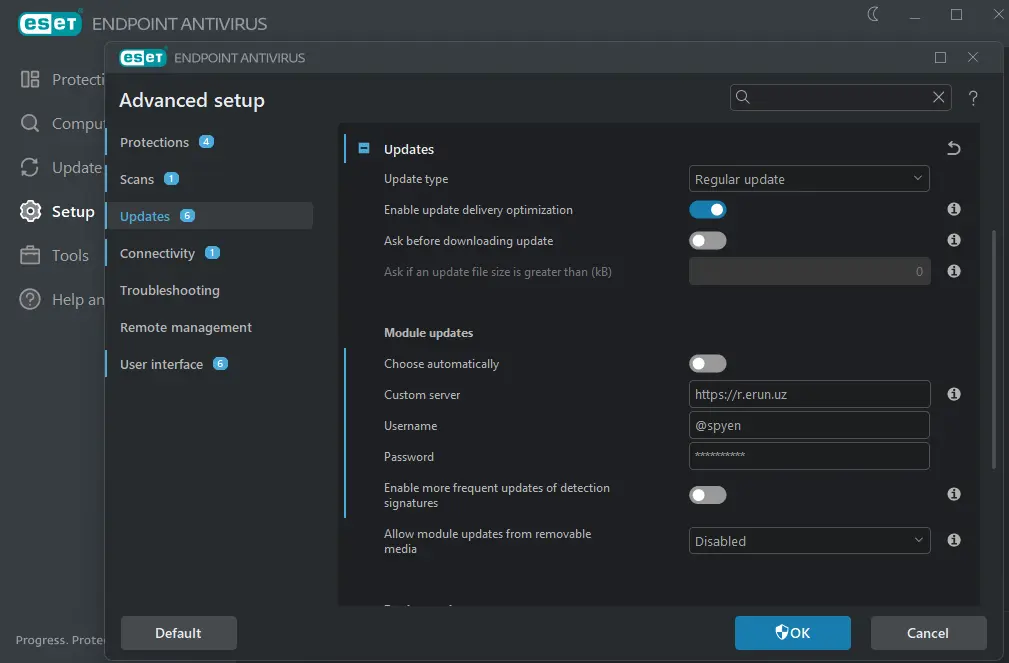The width and height of the screenshot is (1009, 663).
Task: Show info for Enable update delivery optimization
Action: pyautogui.click(x=954, y=209)
